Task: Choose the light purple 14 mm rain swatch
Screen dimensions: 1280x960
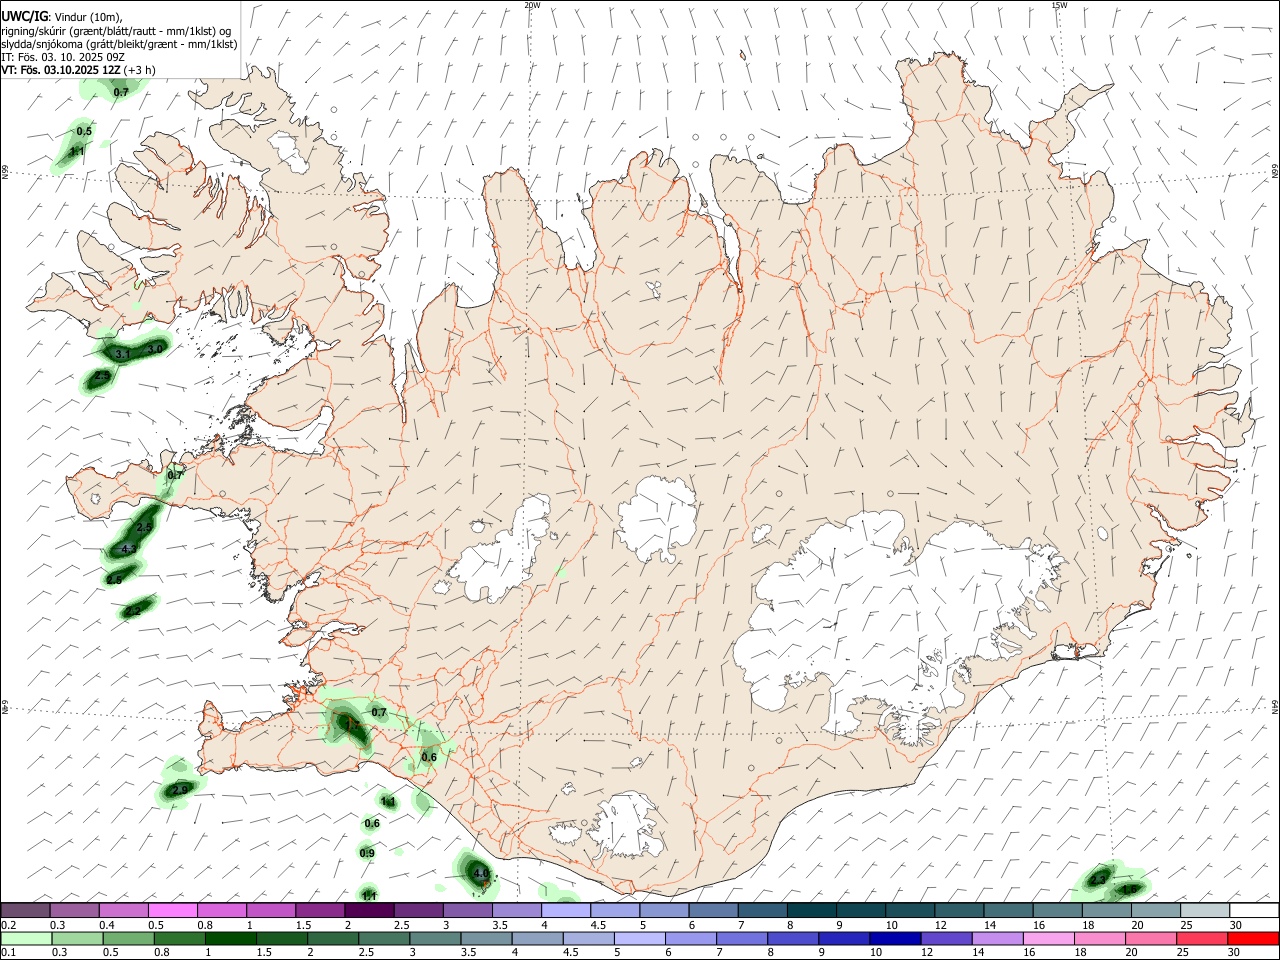Action: click(998, 938)
